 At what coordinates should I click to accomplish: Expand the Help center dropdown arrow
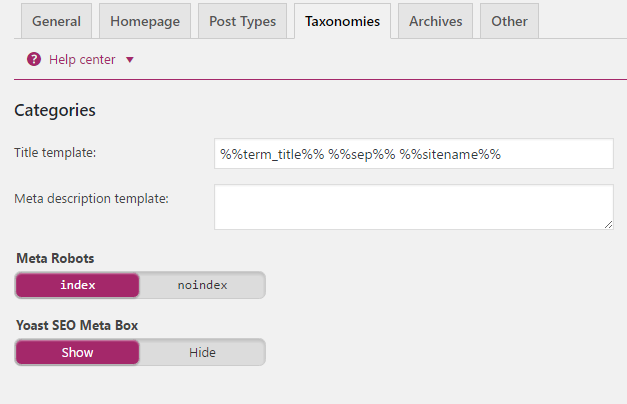click(x=130, y=60)
